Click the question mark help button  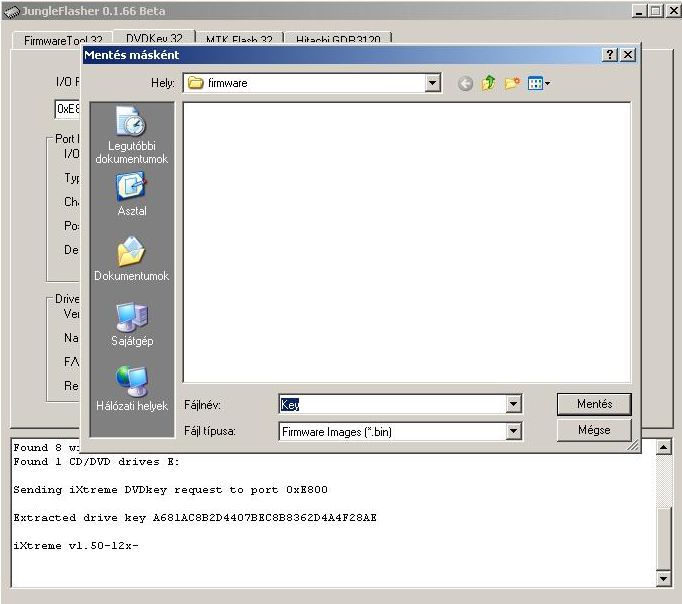(x=610, y=56)
